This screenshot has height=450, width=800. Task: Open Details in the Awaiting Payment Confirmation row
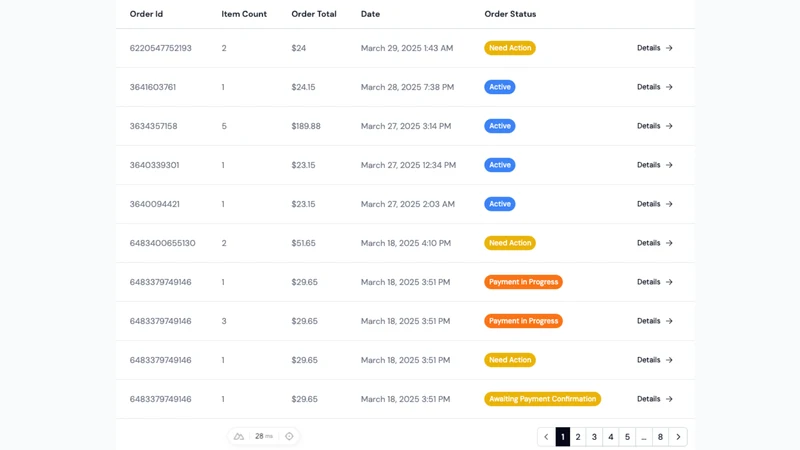coord(655,399)
